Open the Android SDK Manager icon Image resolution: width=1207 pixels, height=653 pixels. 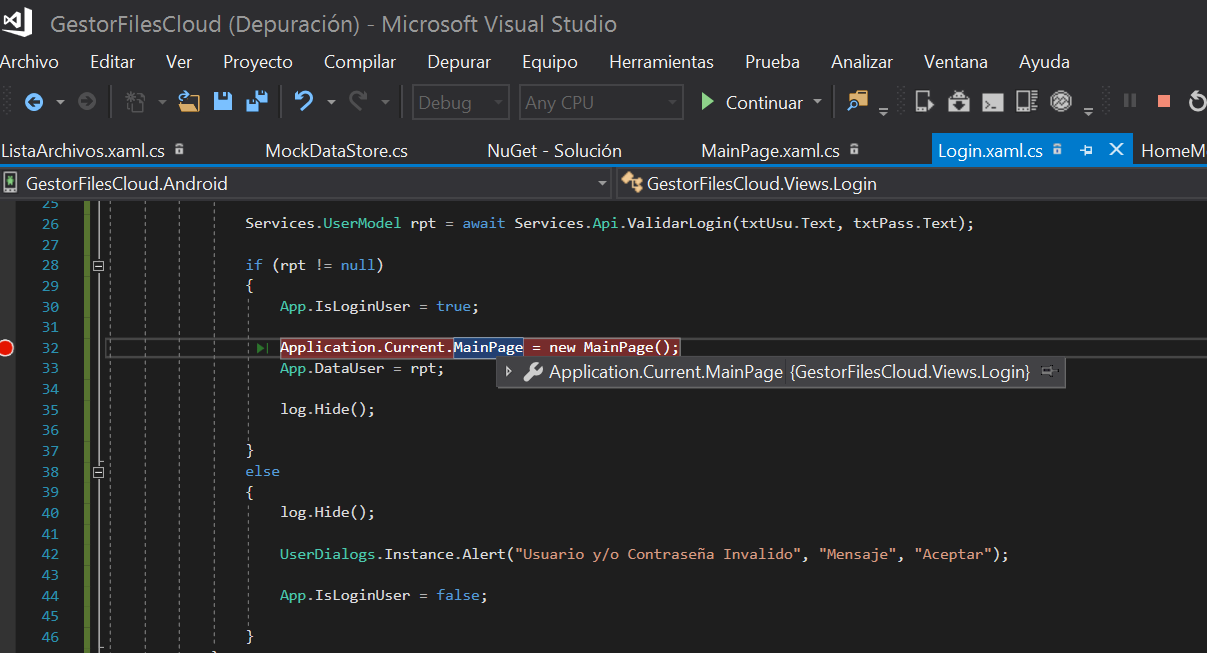[x=959, y=101]
